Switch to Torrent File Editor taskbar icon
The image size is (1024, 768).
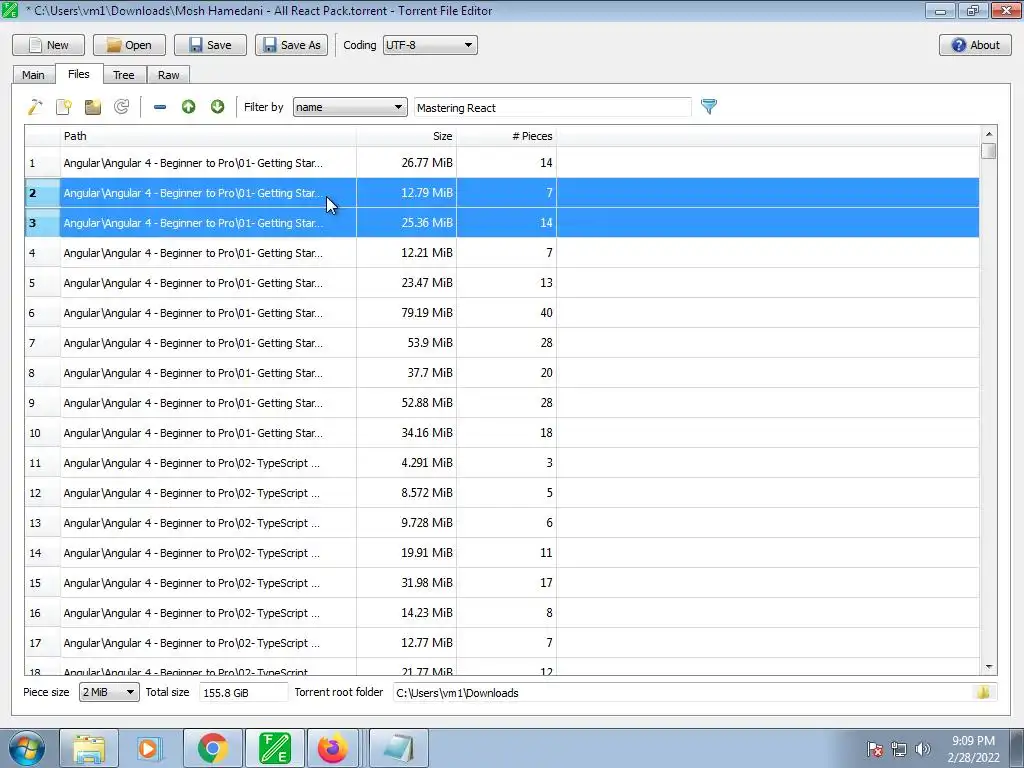274,748
